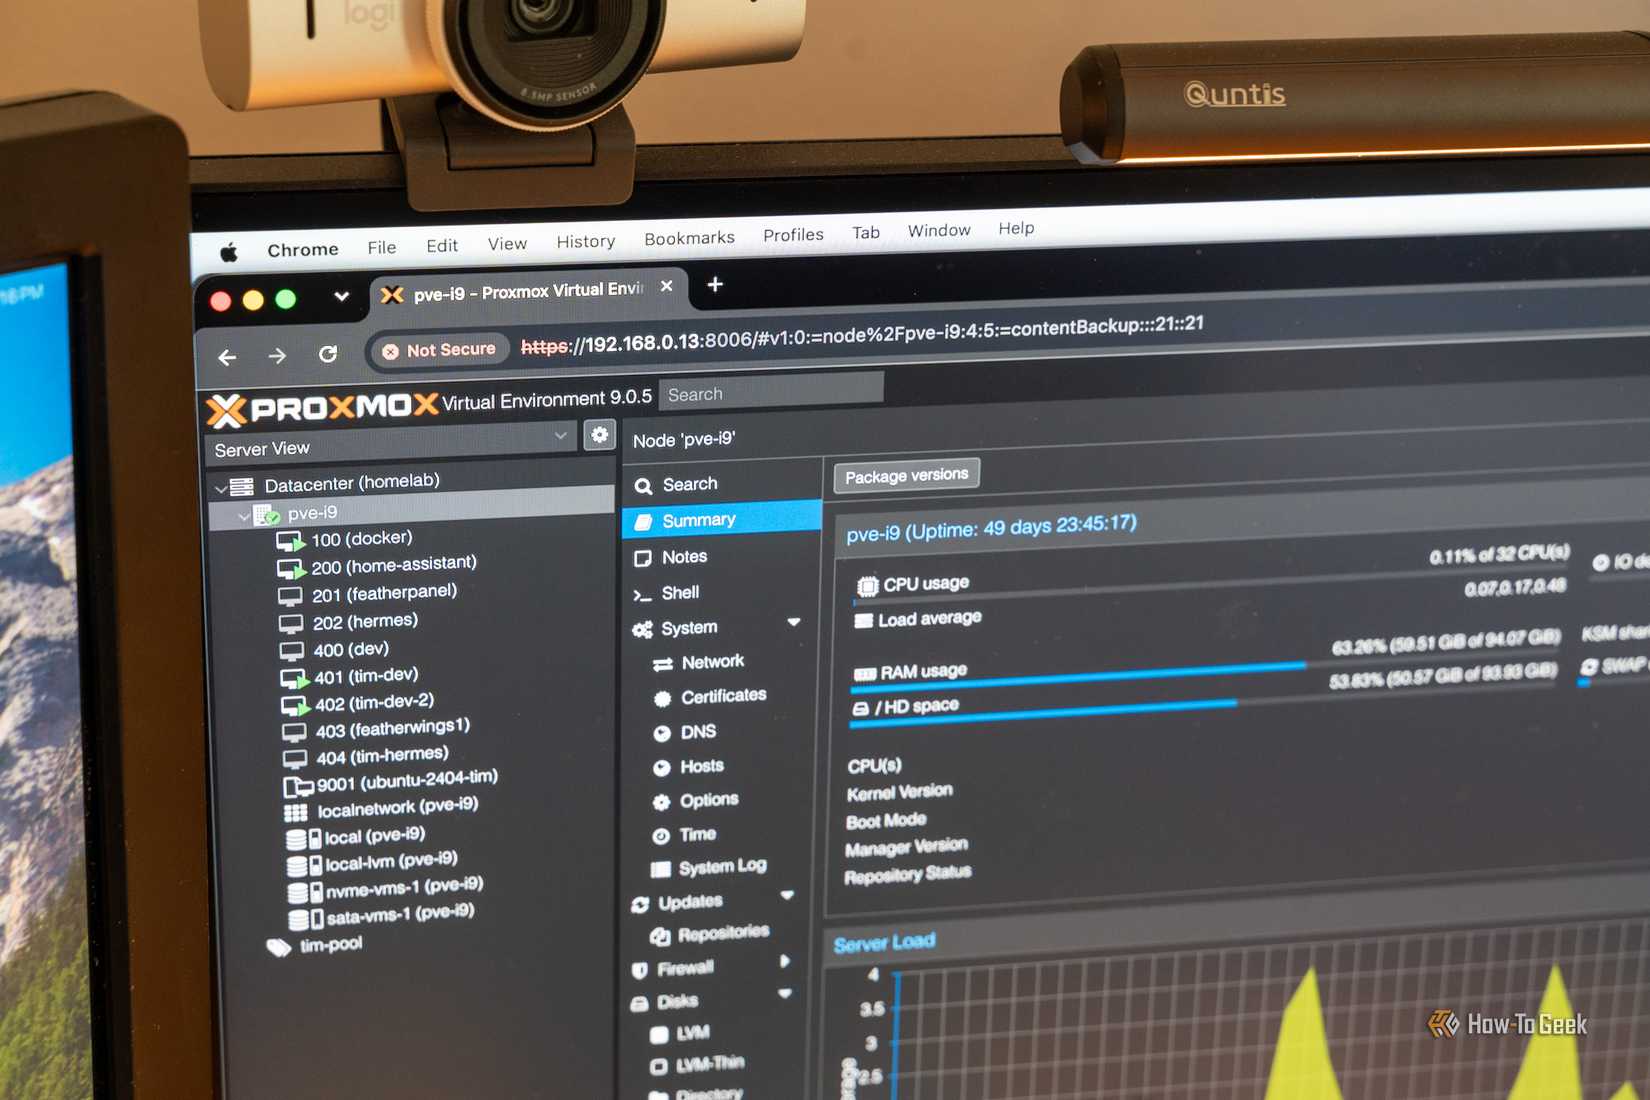
Task: Open the Server View dropdown
Action: tap(391, 442)
